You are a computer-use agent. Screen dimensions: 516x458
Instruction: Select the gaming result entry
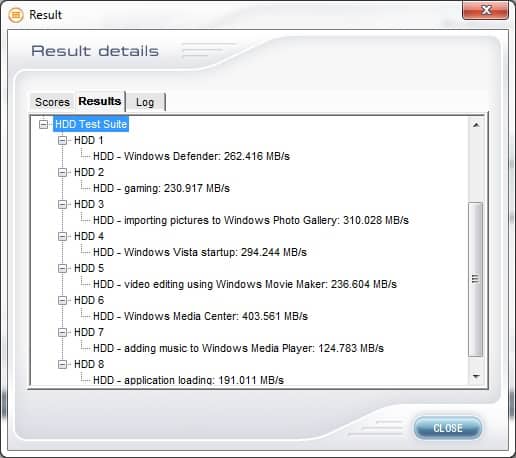pyautogui.click(x=161, y=188)
